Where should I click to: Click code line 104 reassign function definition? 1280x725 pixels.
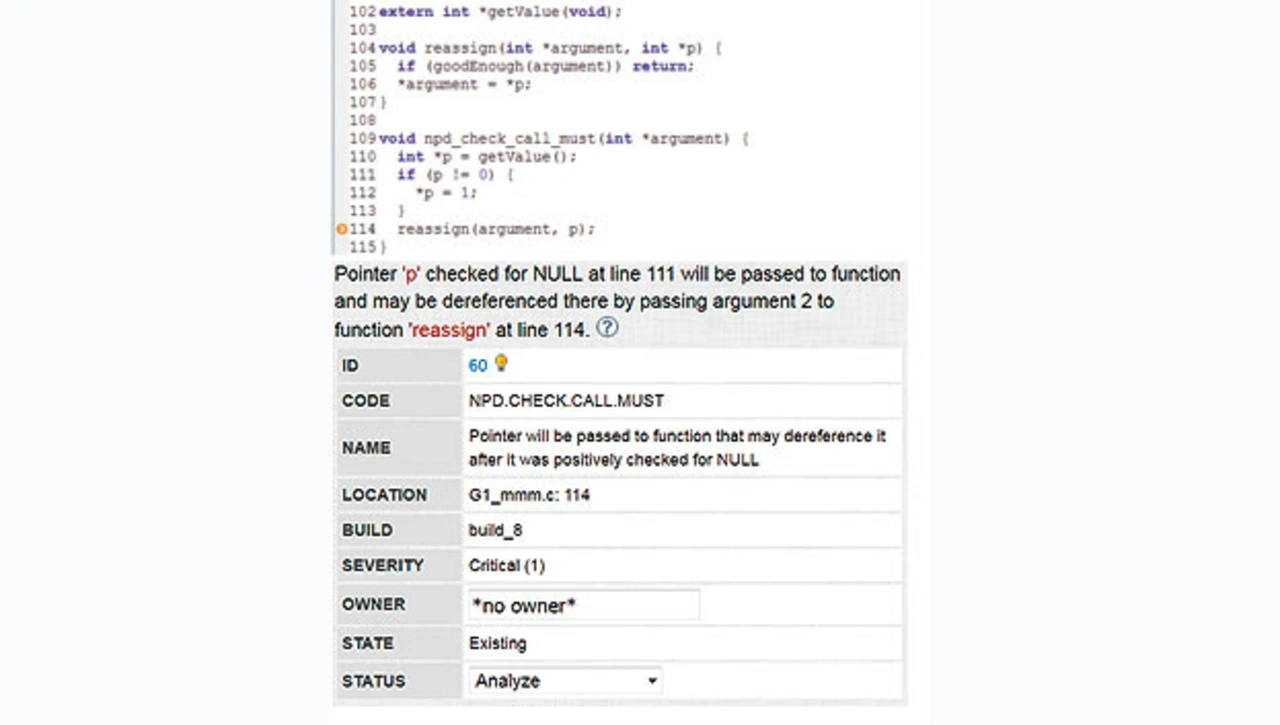(550, 48)
